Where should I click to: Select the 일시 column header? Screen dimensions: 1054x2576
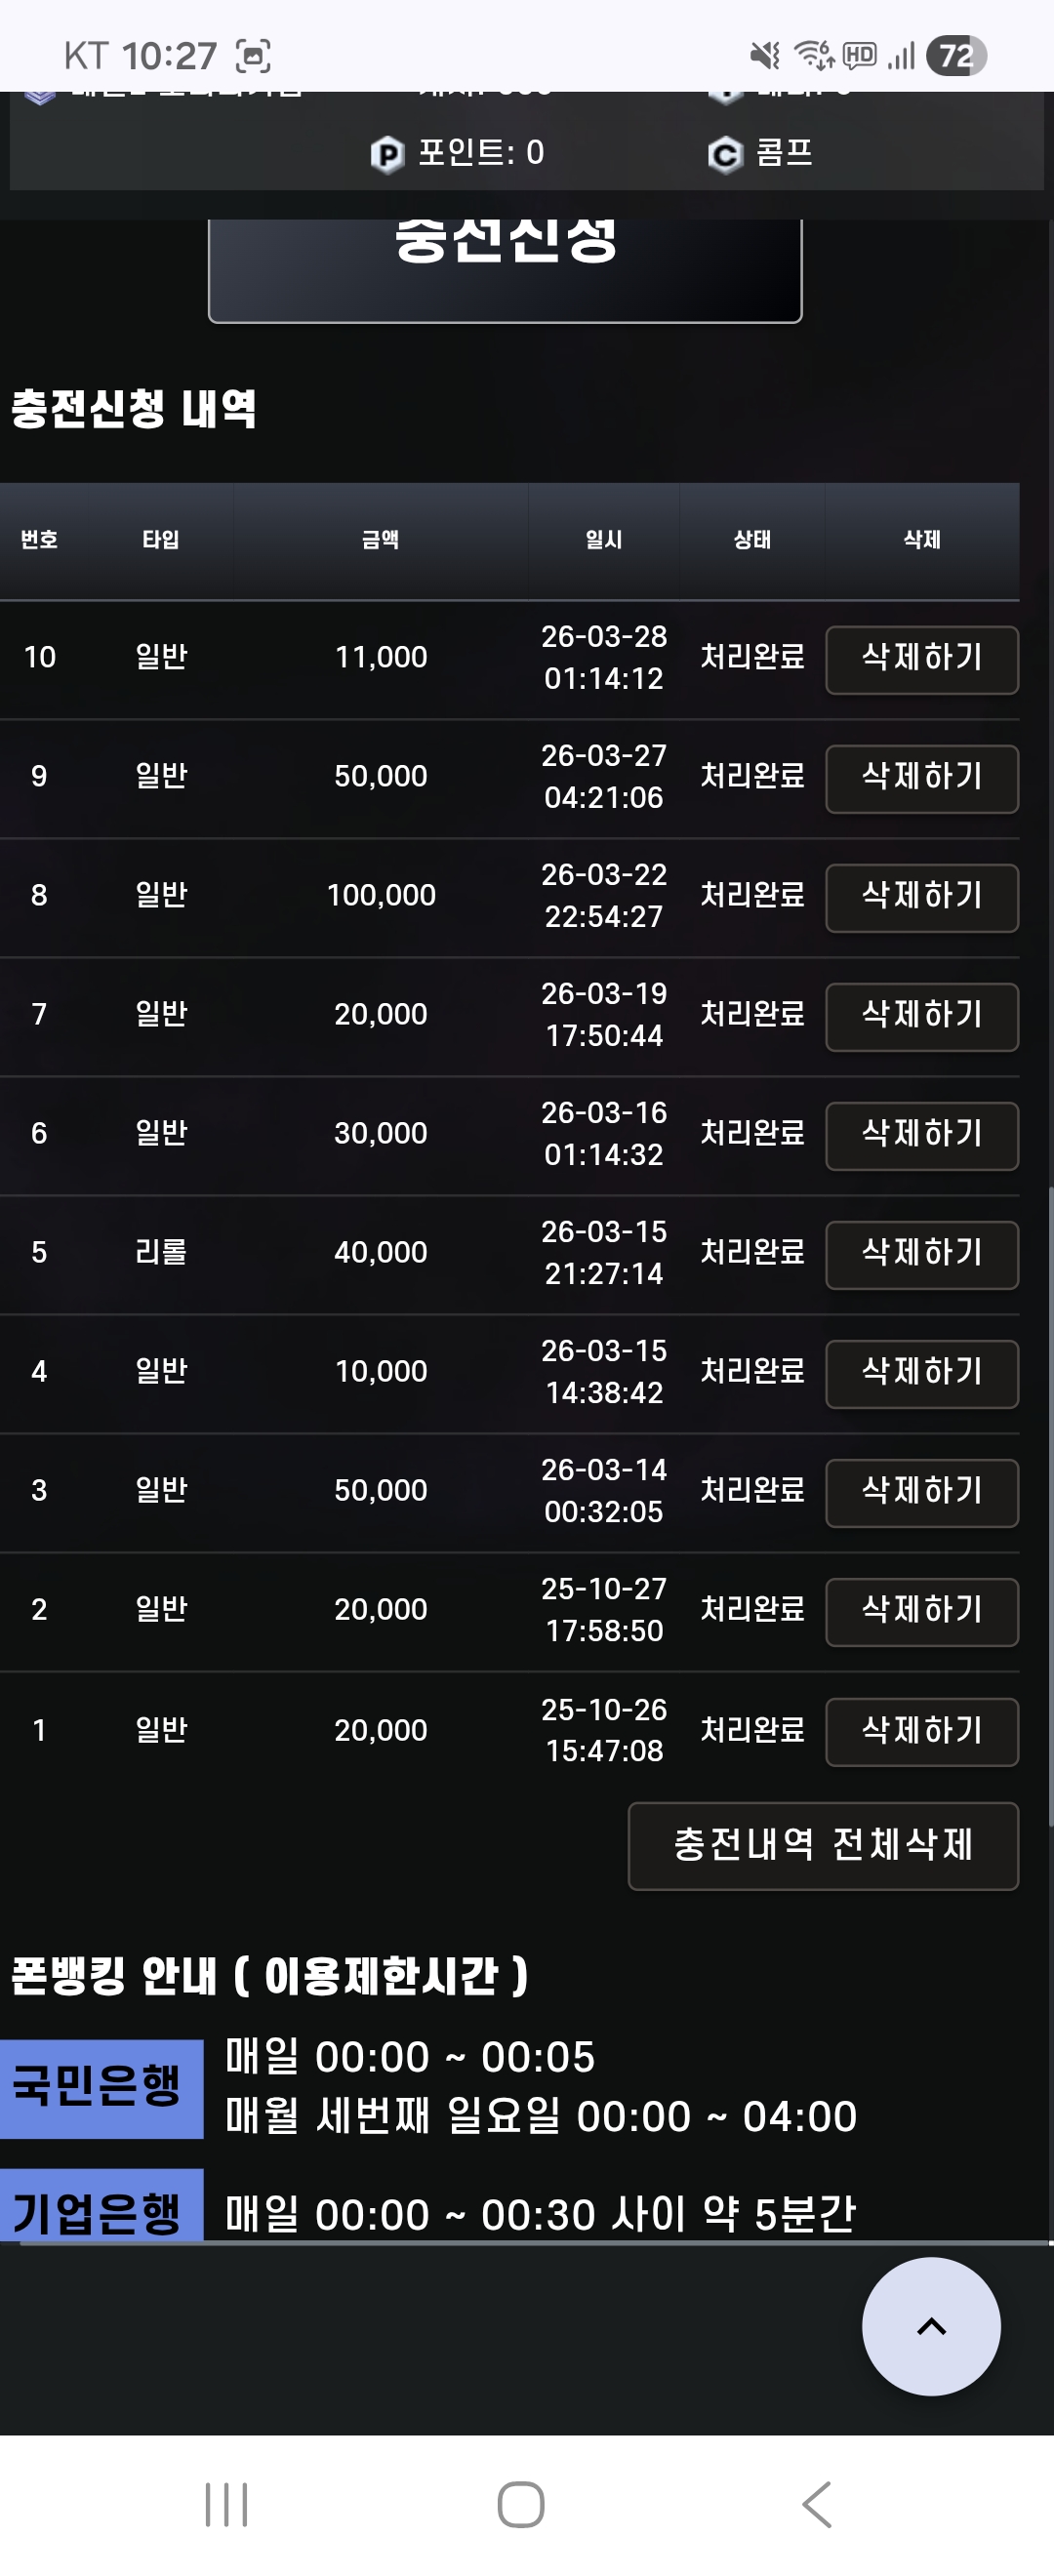click(x=603, y=540)
